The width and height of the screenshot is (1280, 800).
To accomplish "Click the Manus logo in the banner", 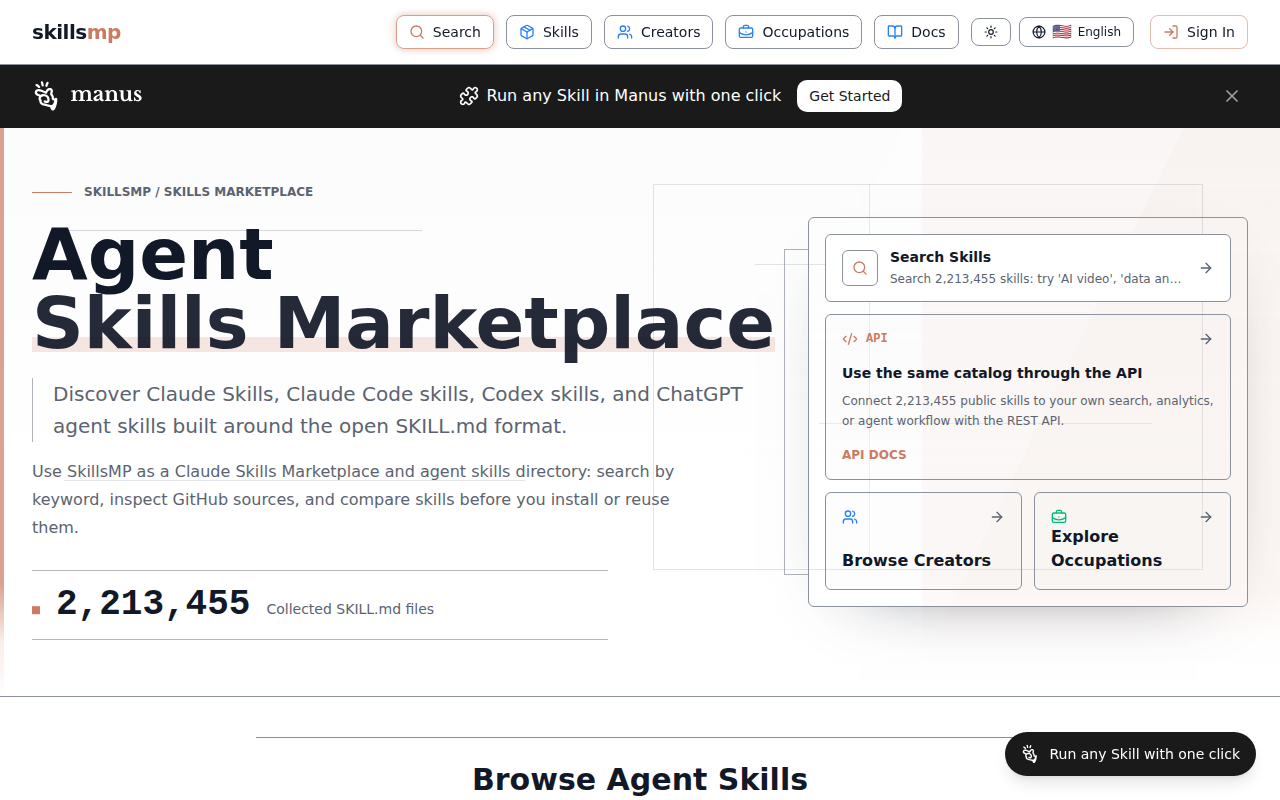I will tap(88, 95).
